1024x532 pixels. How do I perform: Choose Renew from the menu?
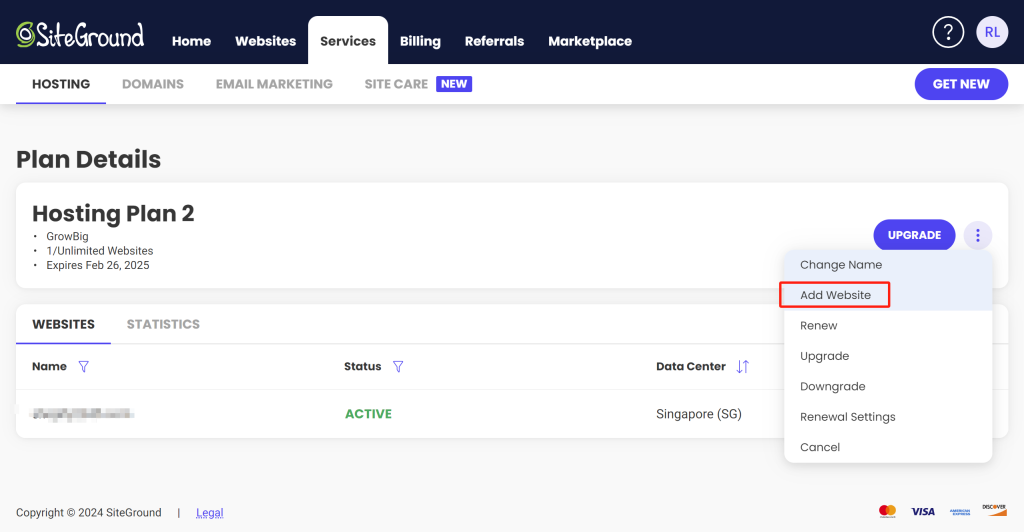888,326
